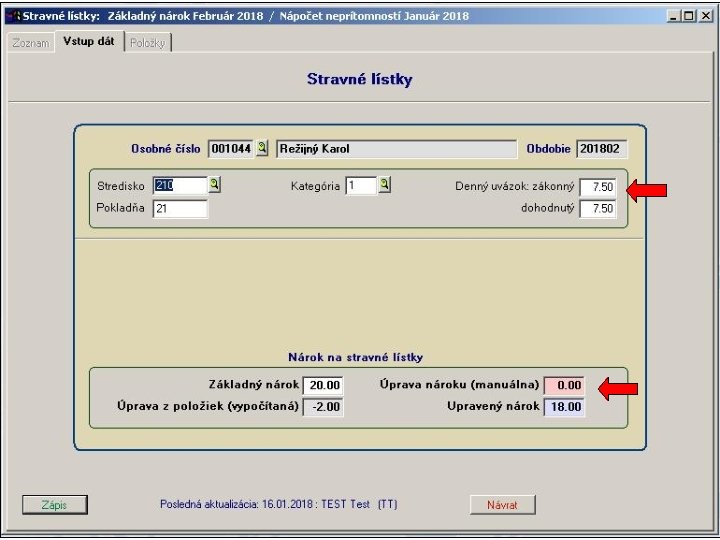Minimize the Stravné lístky window
Screen dimensions: 720x540
point(674,16)
